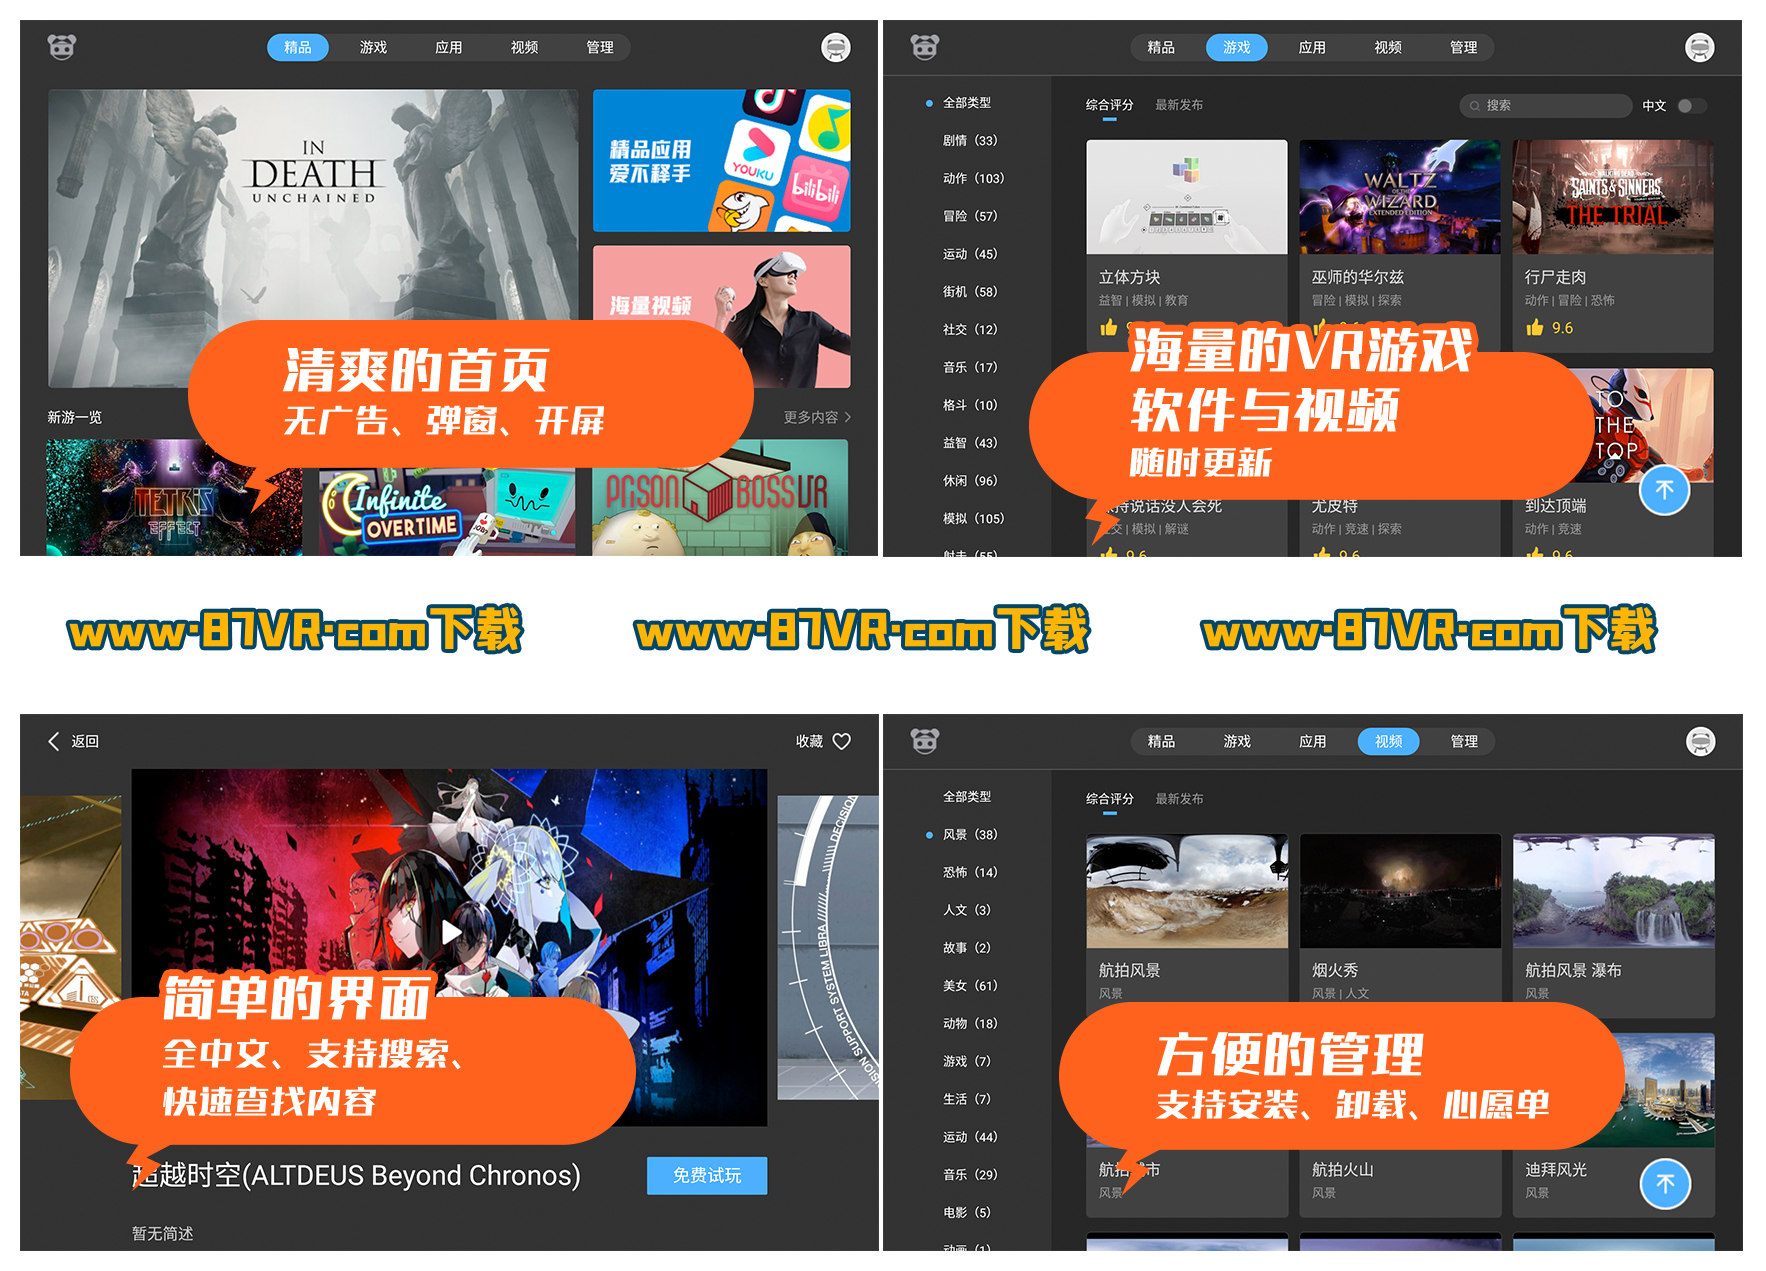
Task: Filter videos by 电影 (5)
Action: (967, 1213)
